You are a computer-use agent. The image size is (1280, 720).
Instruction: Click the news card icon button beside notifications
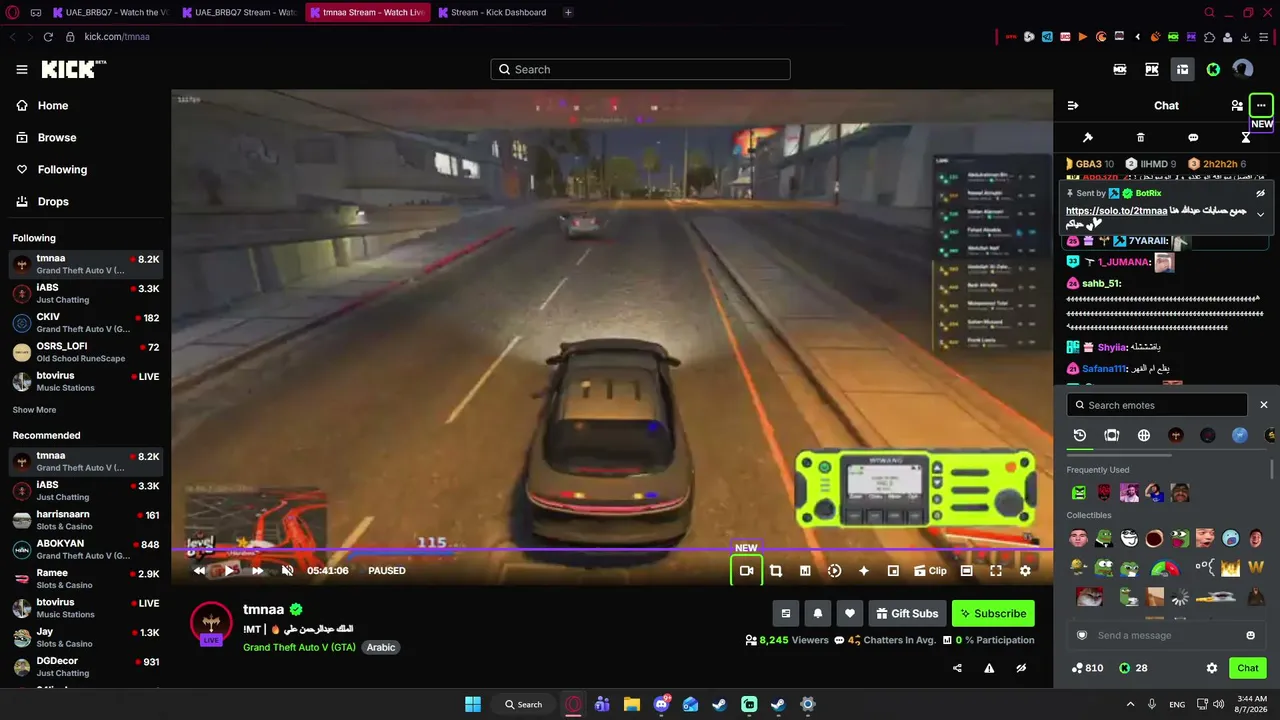(786, 613)
